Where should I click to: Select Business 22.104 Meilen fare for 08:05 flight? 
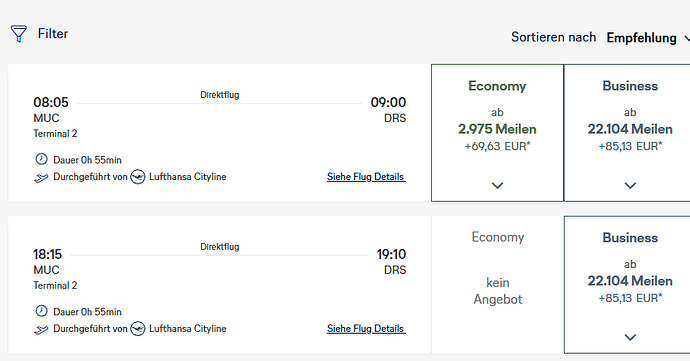[627, 133]
